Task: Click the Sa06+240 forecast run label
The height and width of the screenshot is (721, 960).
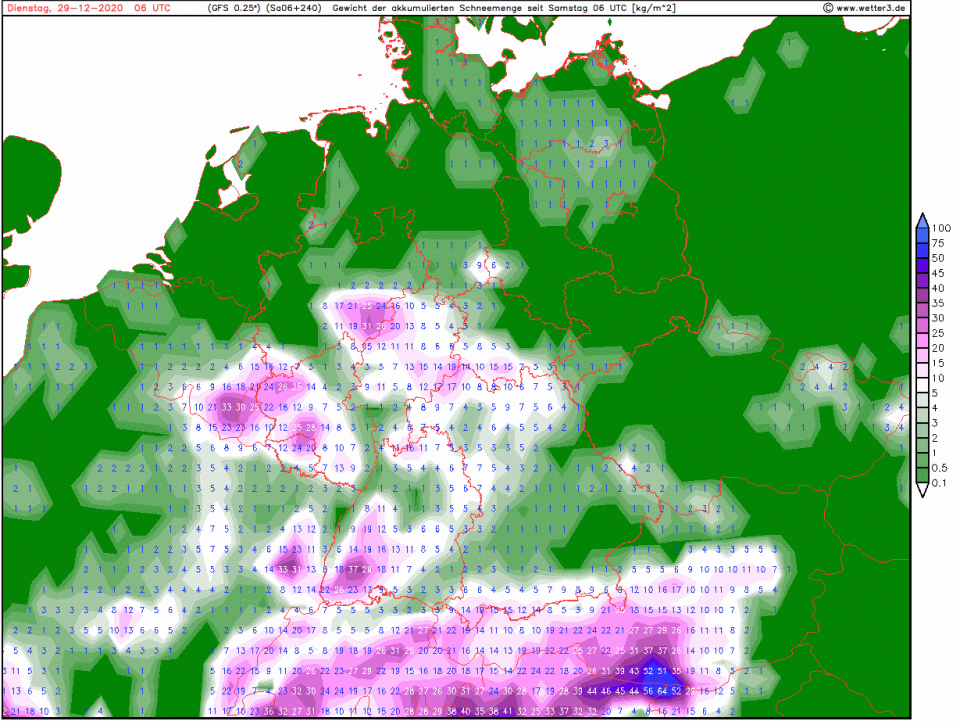Action: (294, 8)
